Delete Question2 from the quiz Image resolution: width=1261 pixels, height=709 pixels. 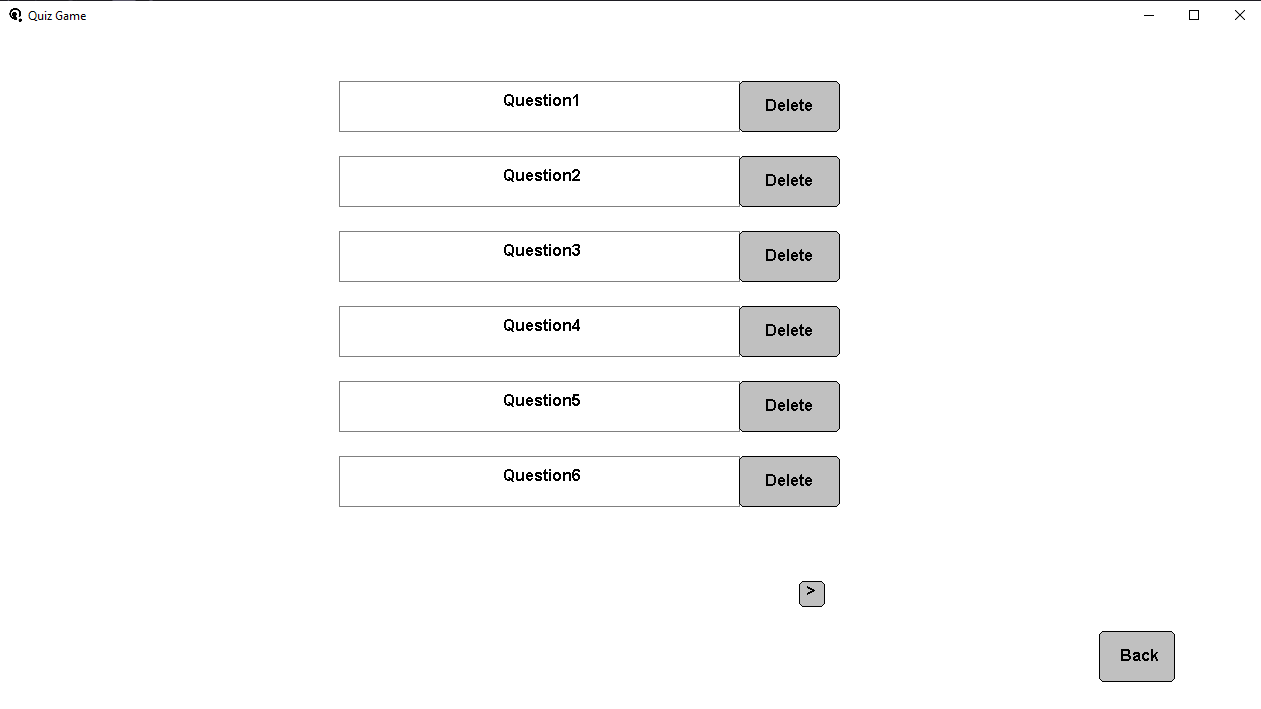(788, 181)
